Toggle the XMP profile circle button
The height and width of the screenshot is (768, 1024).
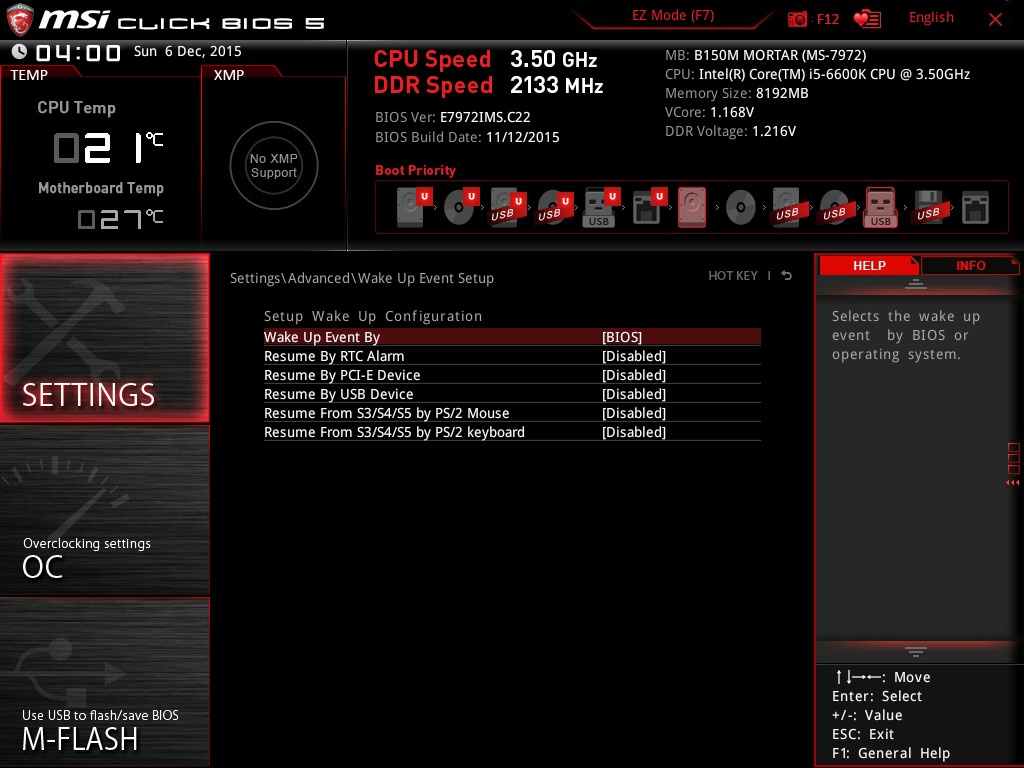point(274,165)
